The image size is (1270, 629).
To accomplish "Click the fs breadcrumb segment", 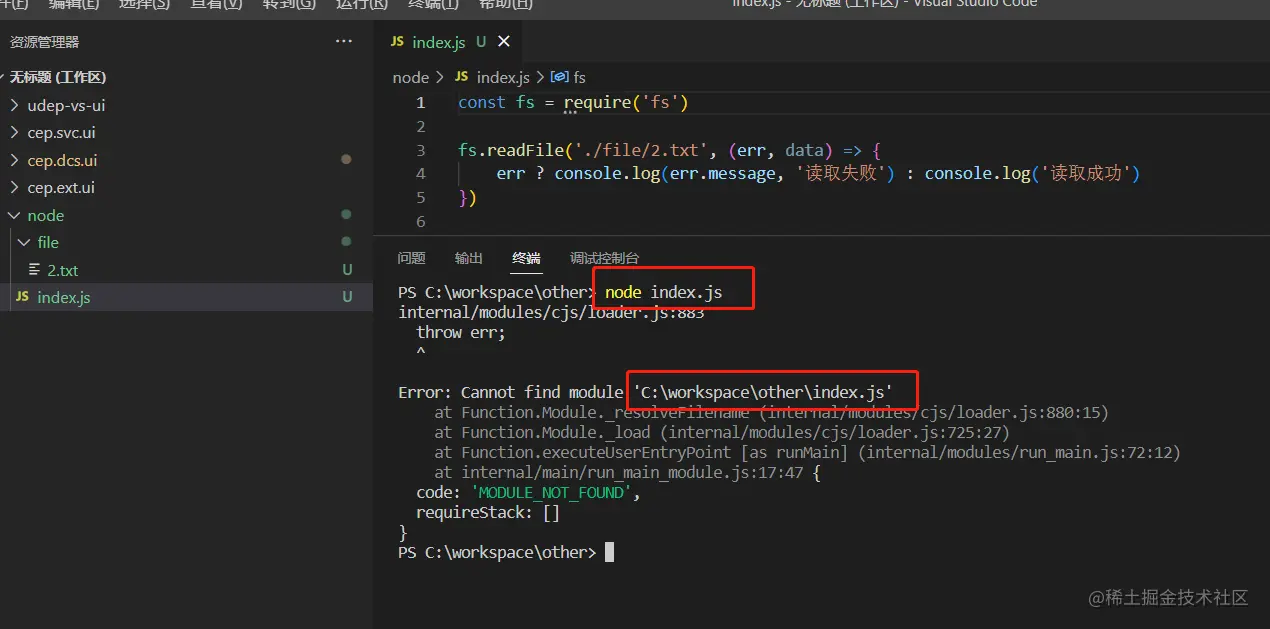I will pos(579,77).
